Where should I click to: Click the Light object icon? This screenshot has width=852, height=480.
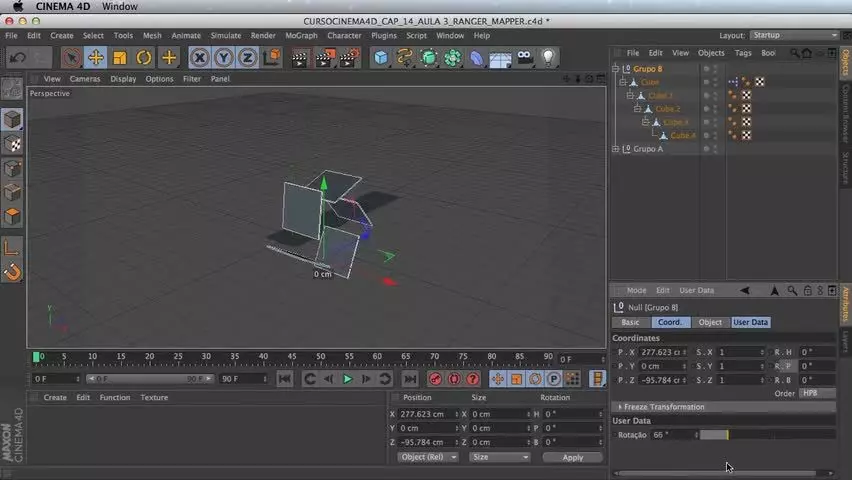pyautogui.click(x=548, y=58)
